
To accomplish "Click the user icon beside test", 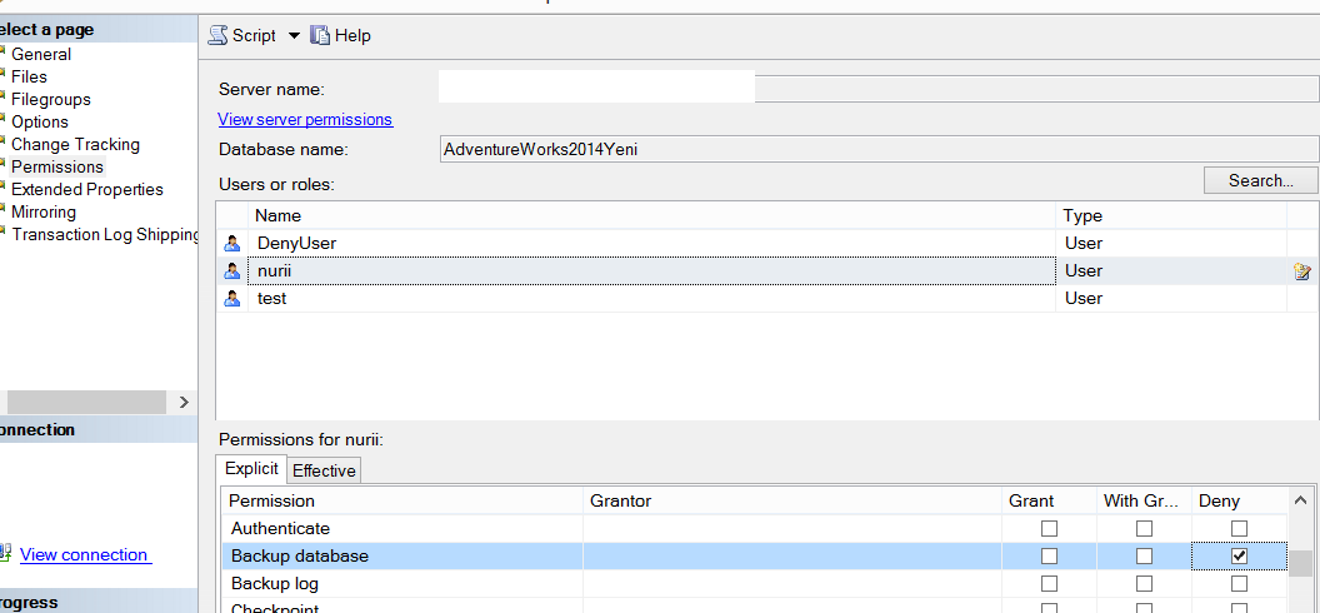I will click(232, 298).
